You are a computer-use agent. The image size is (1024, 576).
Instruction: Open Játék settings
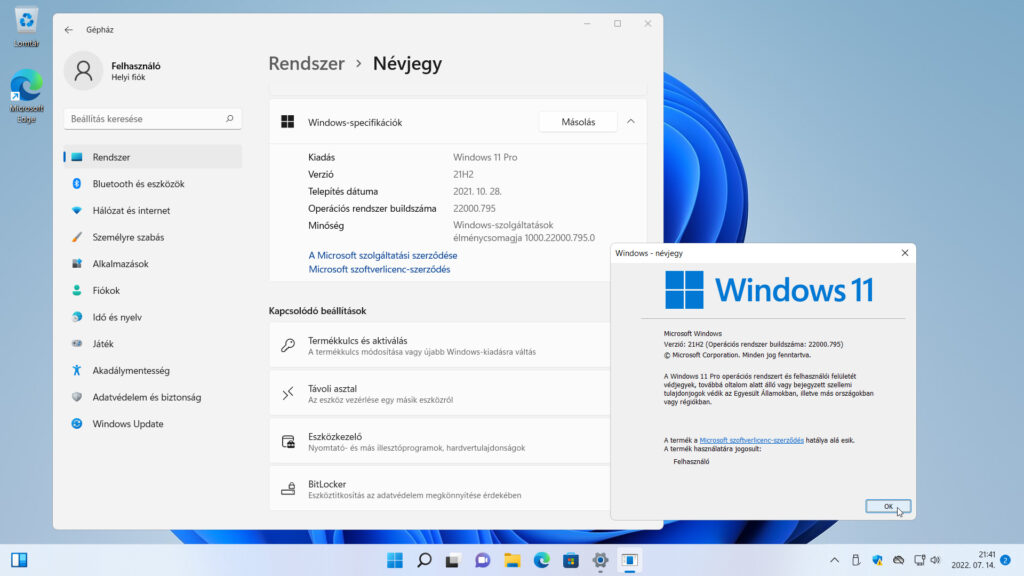tap(153, 344)
